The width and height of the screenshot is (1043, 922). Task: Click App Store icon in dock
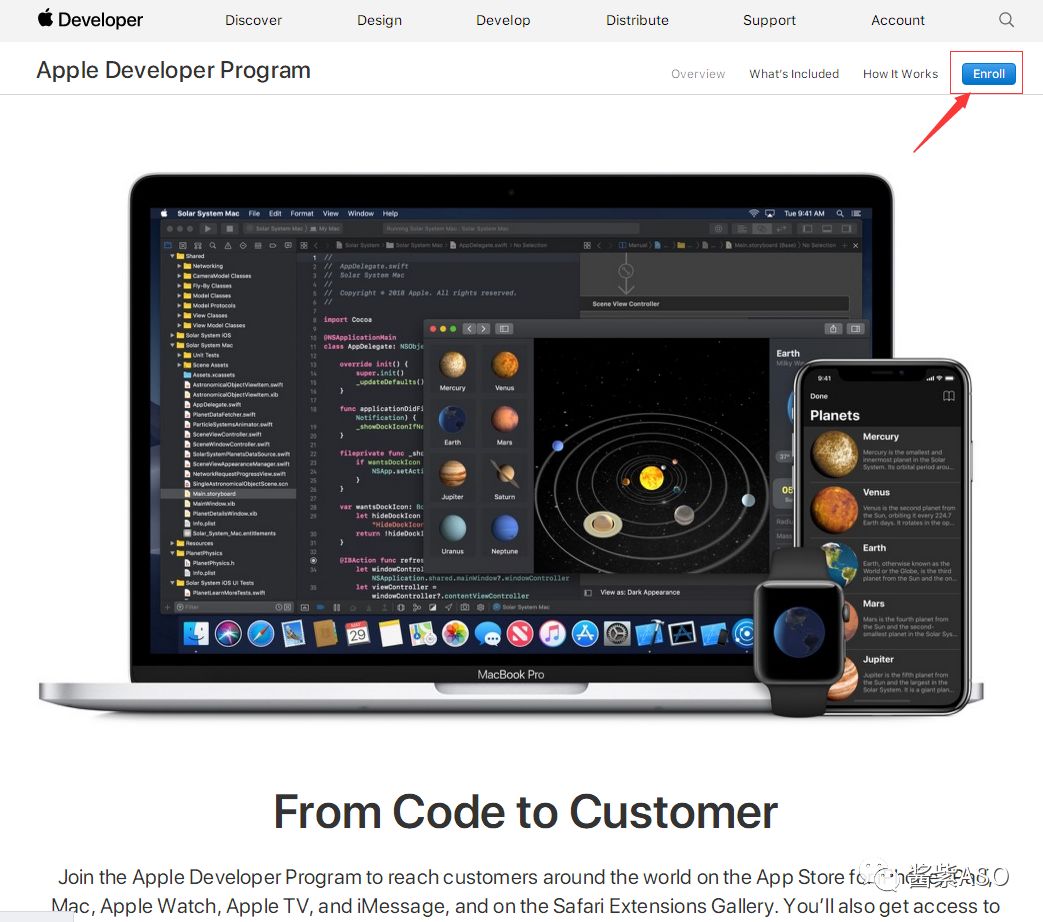[585, 633]
